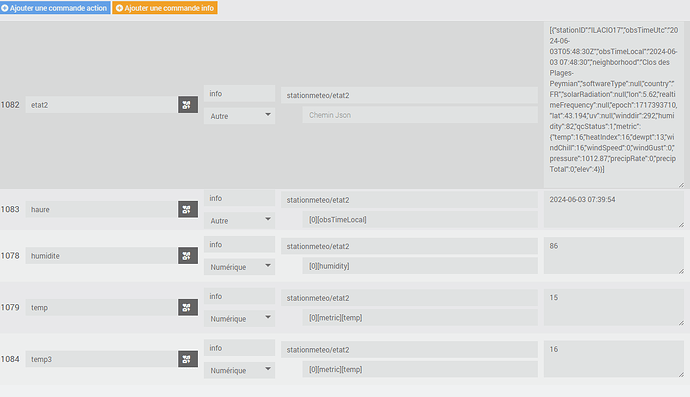
Task: Edit the etat2 name field
Action: click(x=102, y=105)
